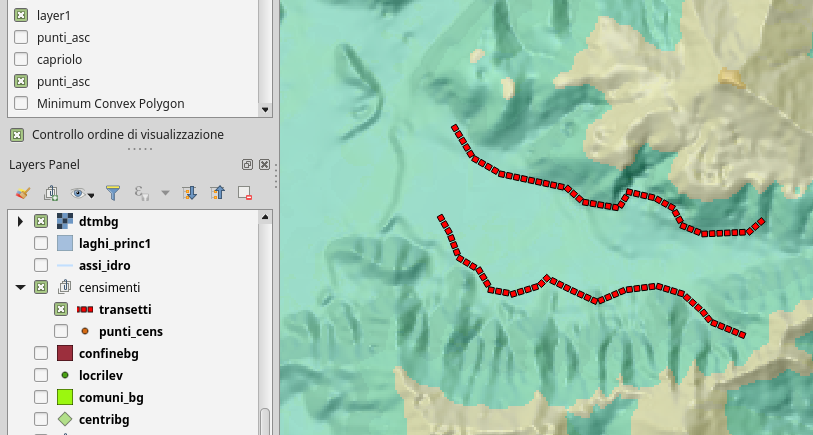
Task: Close the Layers Panel
Action: [264, 165]
